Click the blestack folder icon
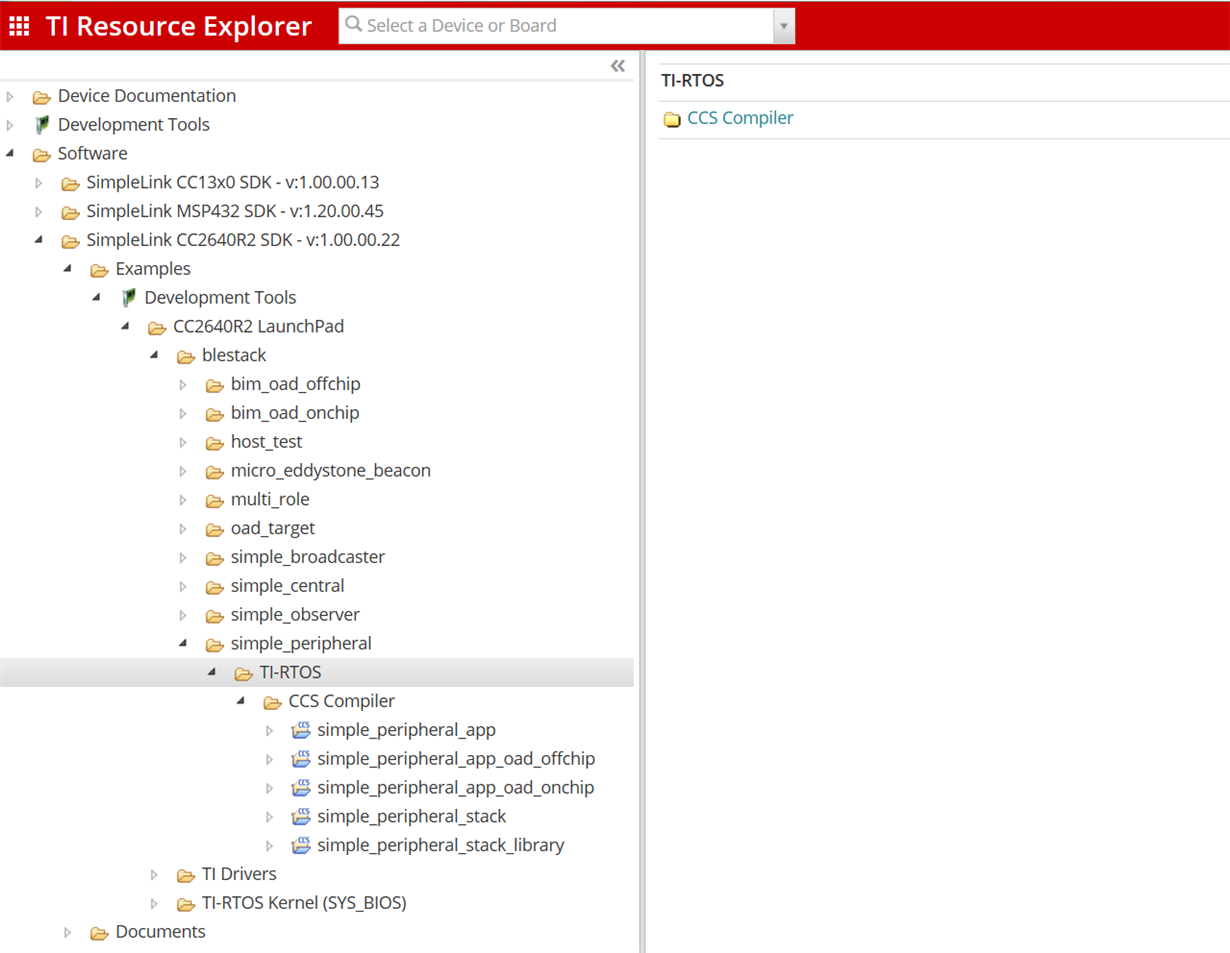1230x953 pixels. [186, 356]
